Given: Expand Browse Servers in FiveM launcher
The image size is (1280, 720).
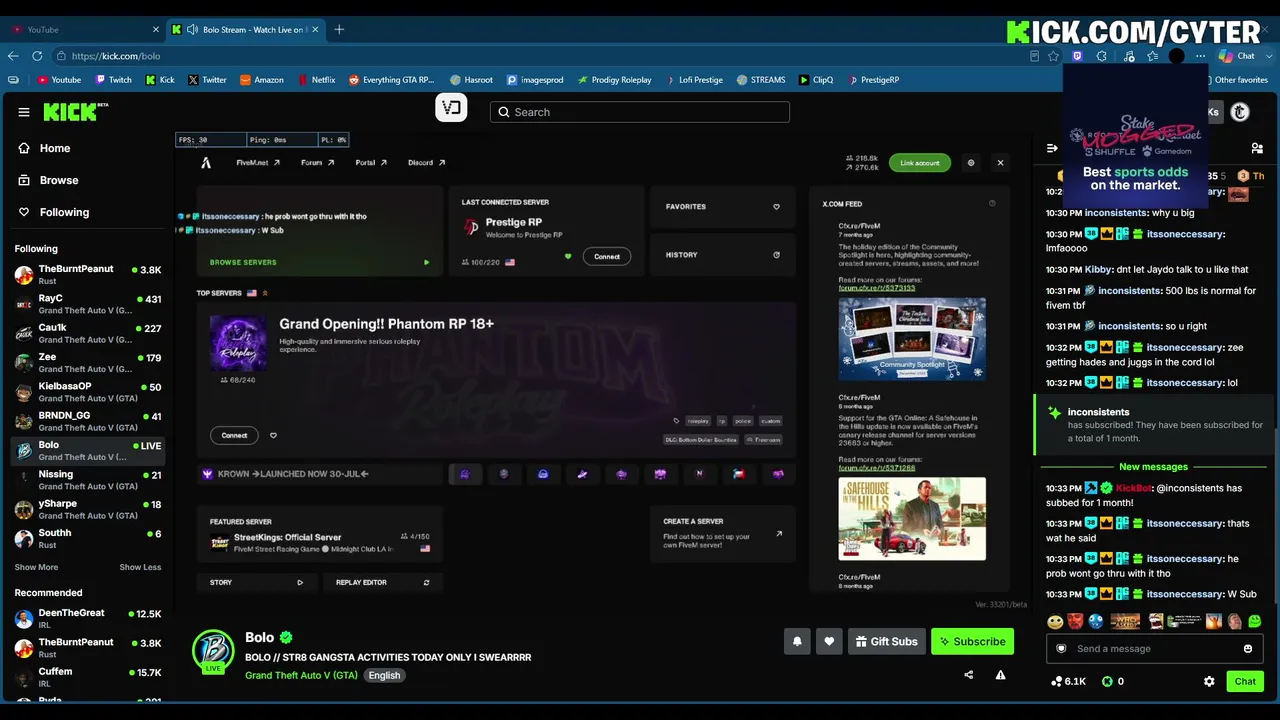Looking at the screenshot, I should [x=319, y=262].
